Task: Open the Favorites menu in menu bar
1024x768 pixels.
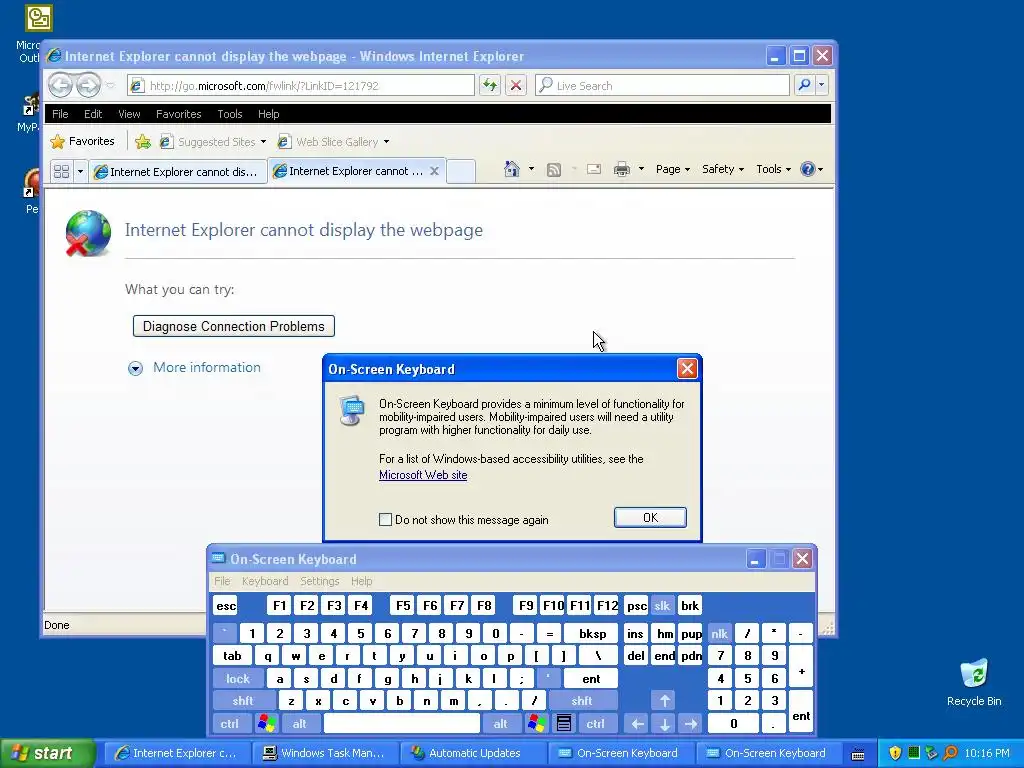Action: (178, 114)
